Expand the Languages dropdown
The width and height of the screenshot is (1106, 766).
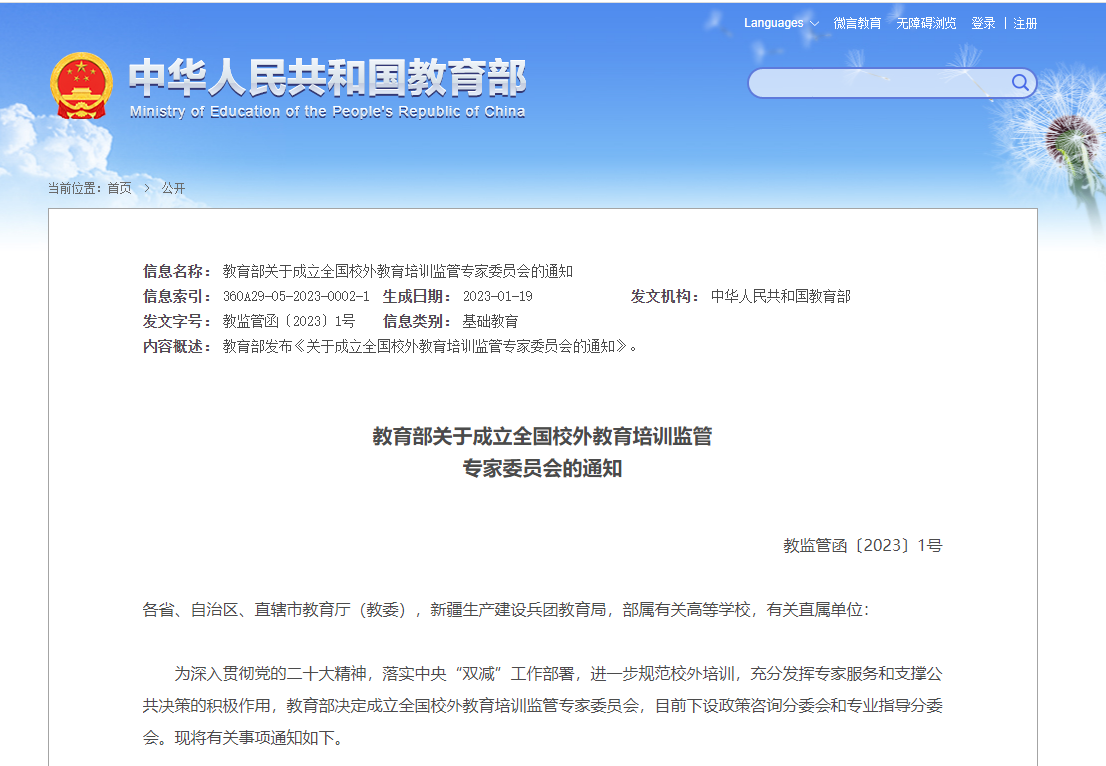(781, 23)
